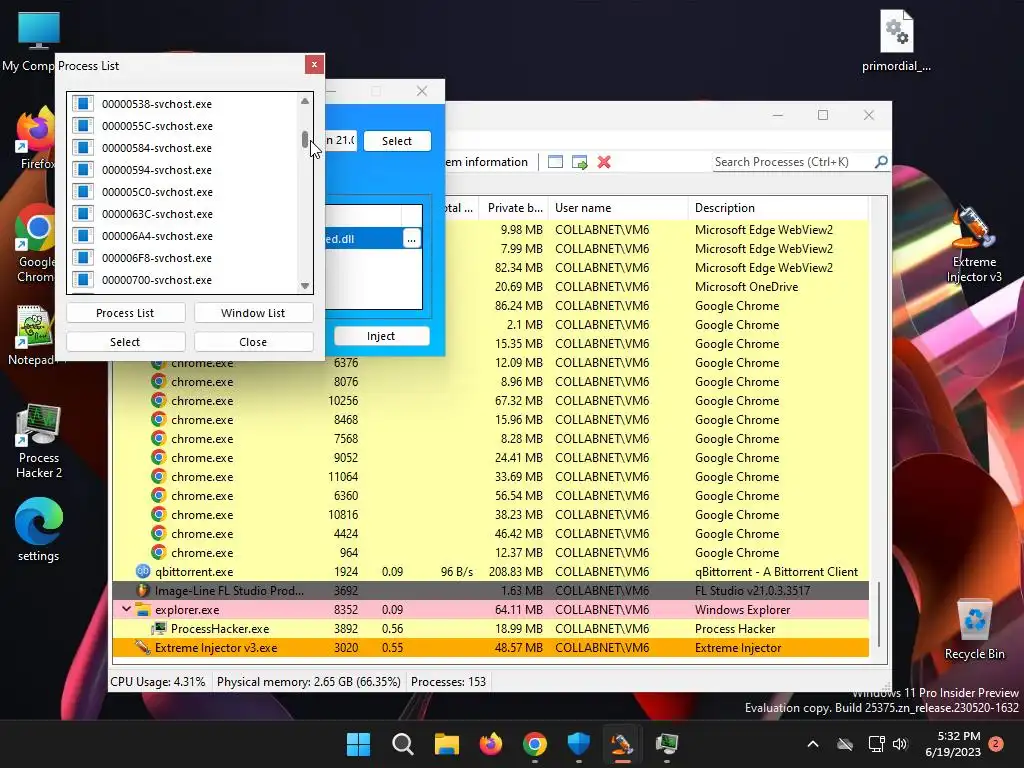Image resolution: width=1024 pixels, height=768 pixels.
Task: Click Inject button in Extreme Injector
Action: coord(381,336)
